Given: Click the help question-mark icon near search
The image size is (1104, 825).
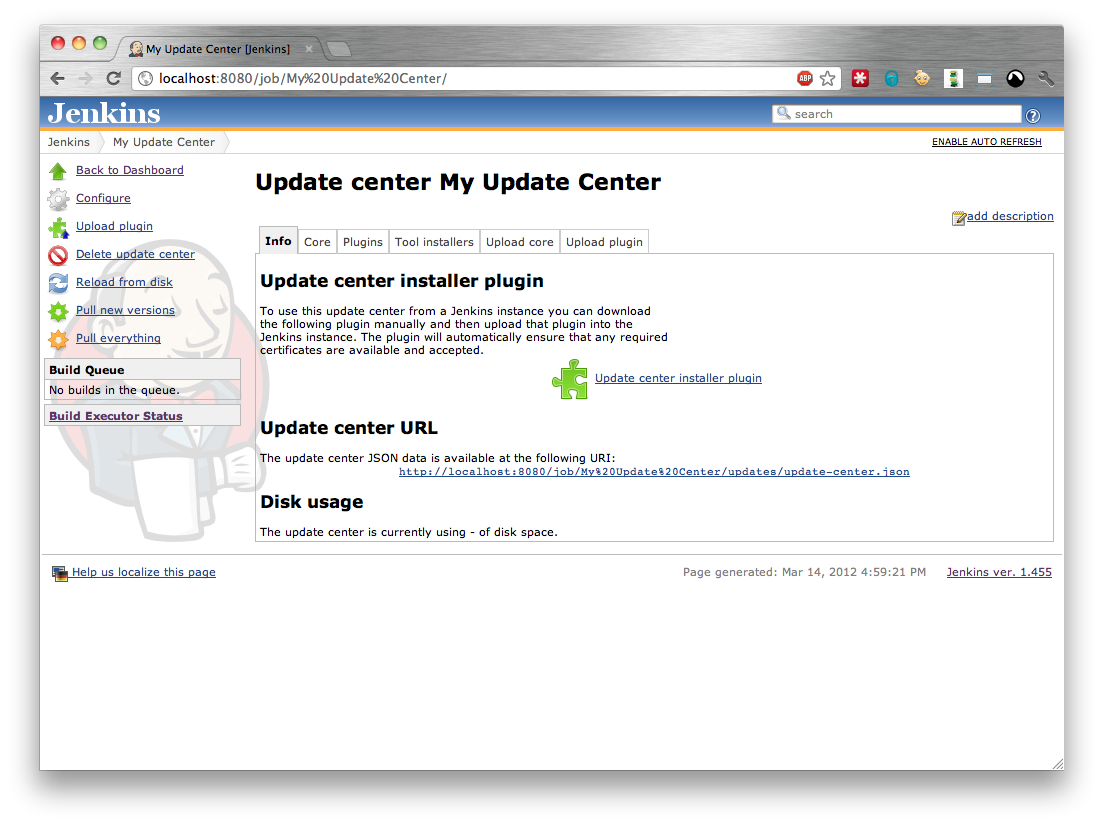Looking at the screenshot, I should [1032, 115].
